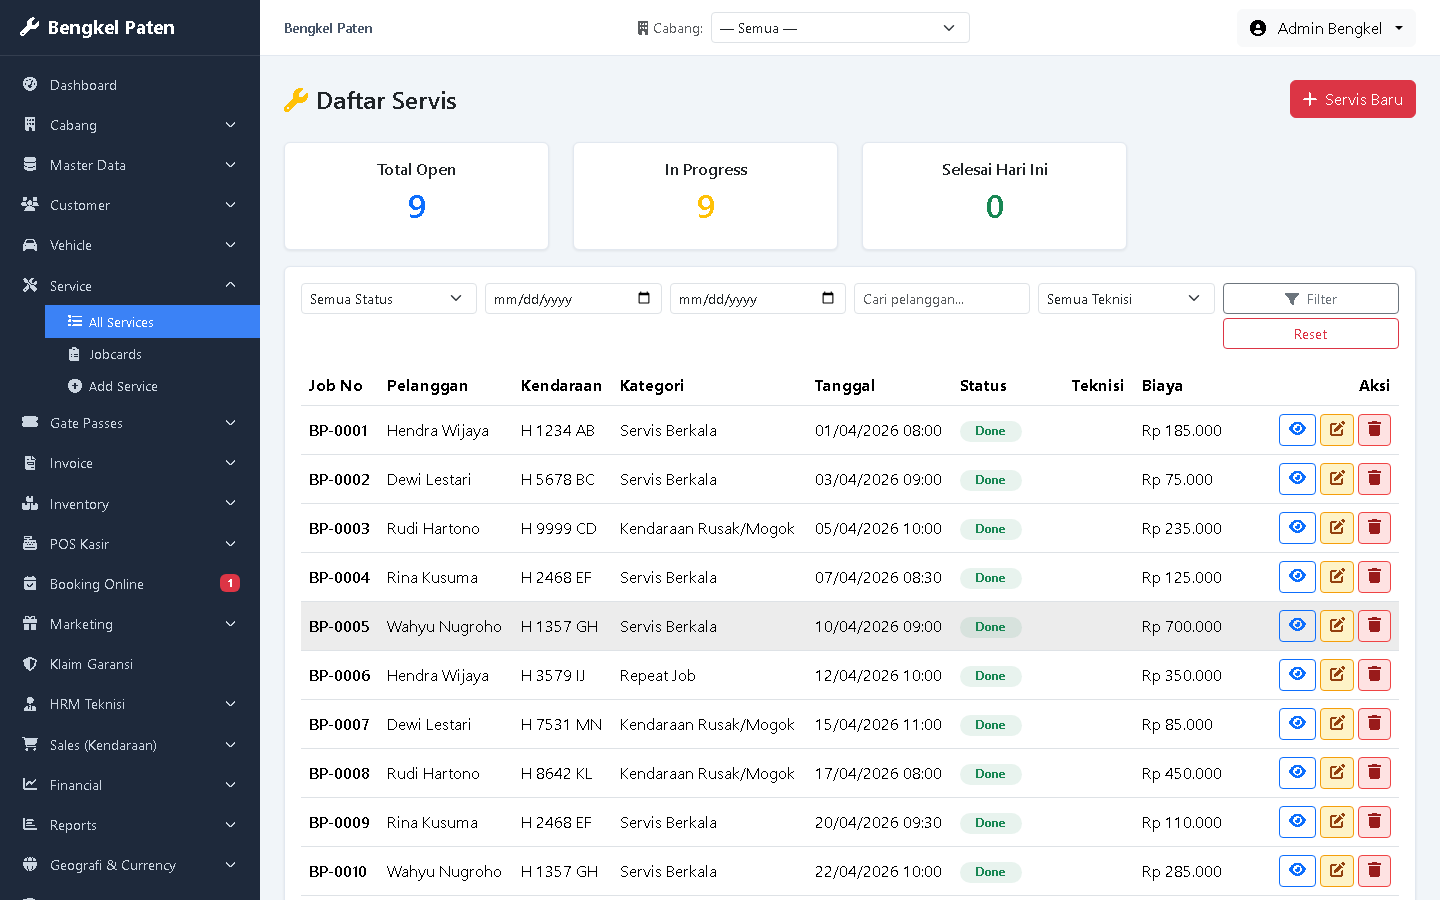Click plate number H 7531 MN
The height and width of the screenshot is (900, 1440).
(561, 724)
